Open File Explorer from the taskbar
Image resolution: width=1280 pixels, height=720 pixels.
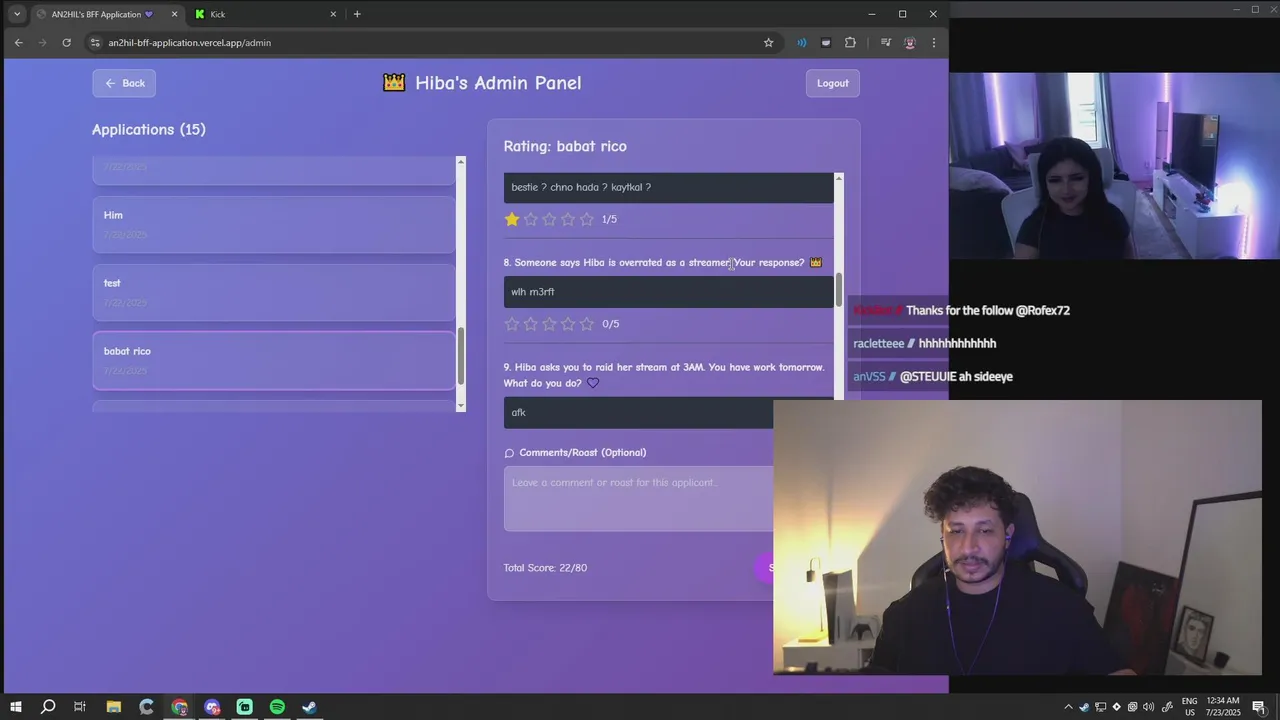[x=114, y=707]
